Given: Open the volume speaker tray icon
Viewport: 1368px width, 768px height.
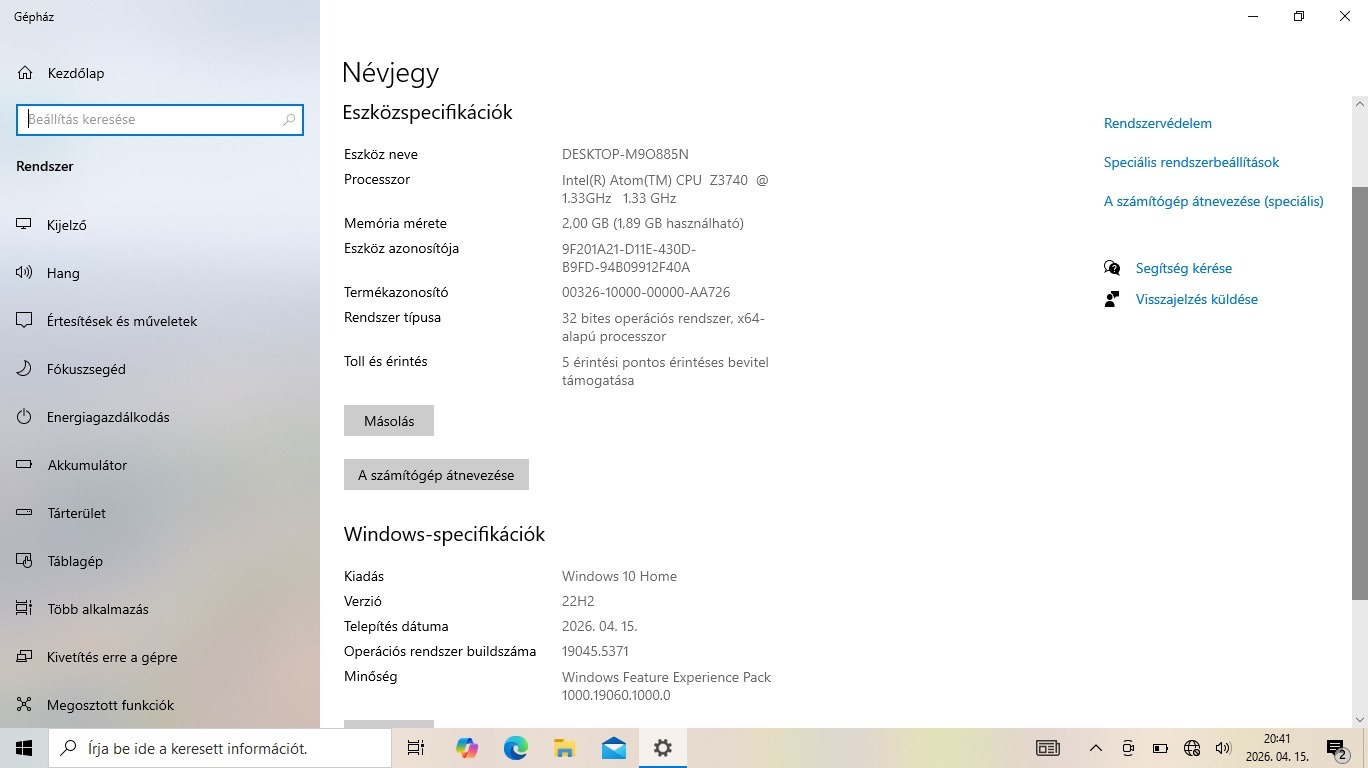Looking at the screenshot, I should click(1222, 748).
